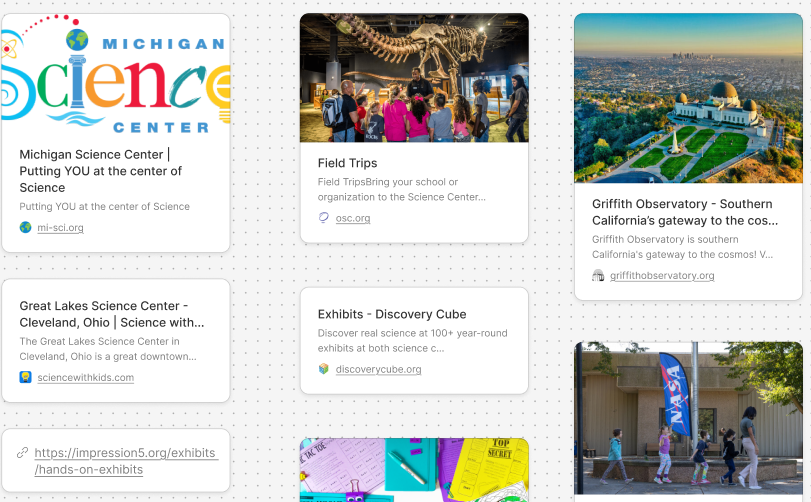811x502 pixels.
Task: Open the sciencewithkids.com link
Action: (85, 377)
